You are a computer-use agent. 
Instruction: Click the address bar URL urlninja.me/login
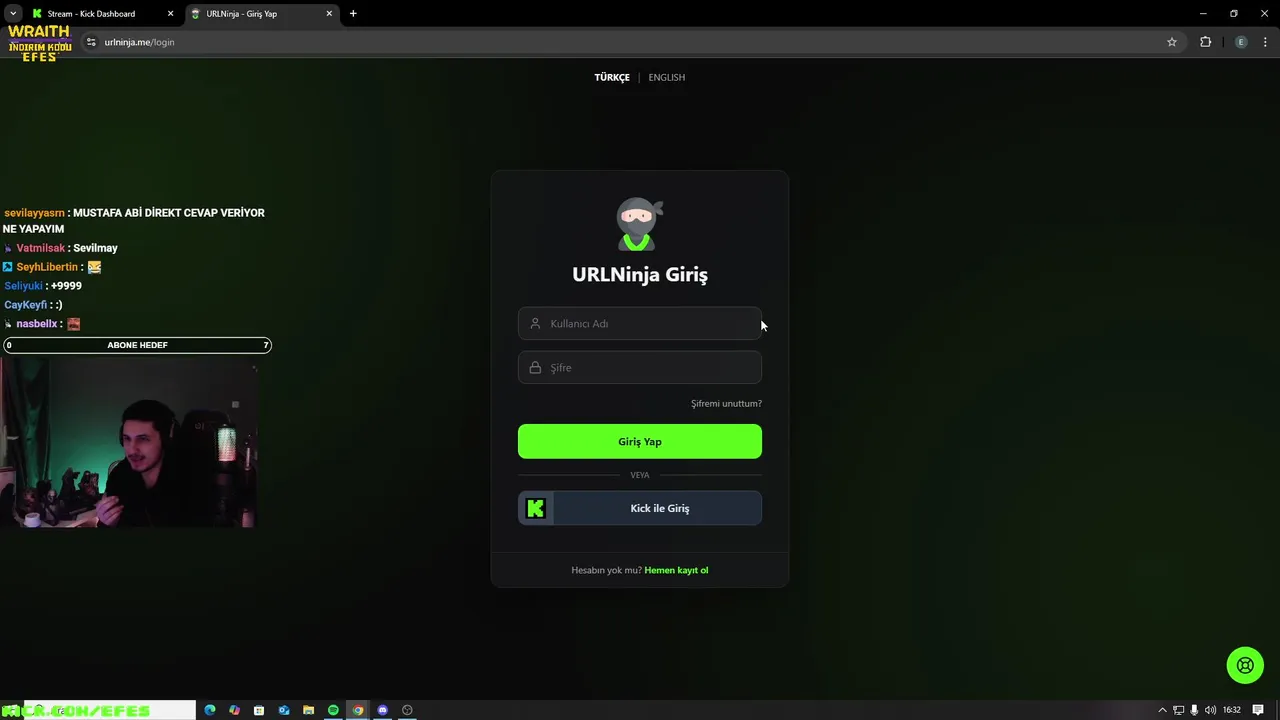pyautogui.click(x=139, y=42)
